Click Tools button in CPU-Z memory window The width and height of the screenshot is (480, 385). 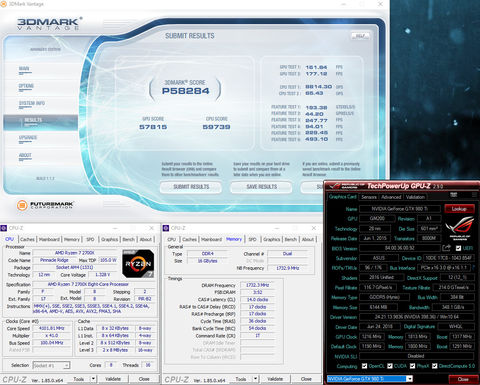[241, 379]
